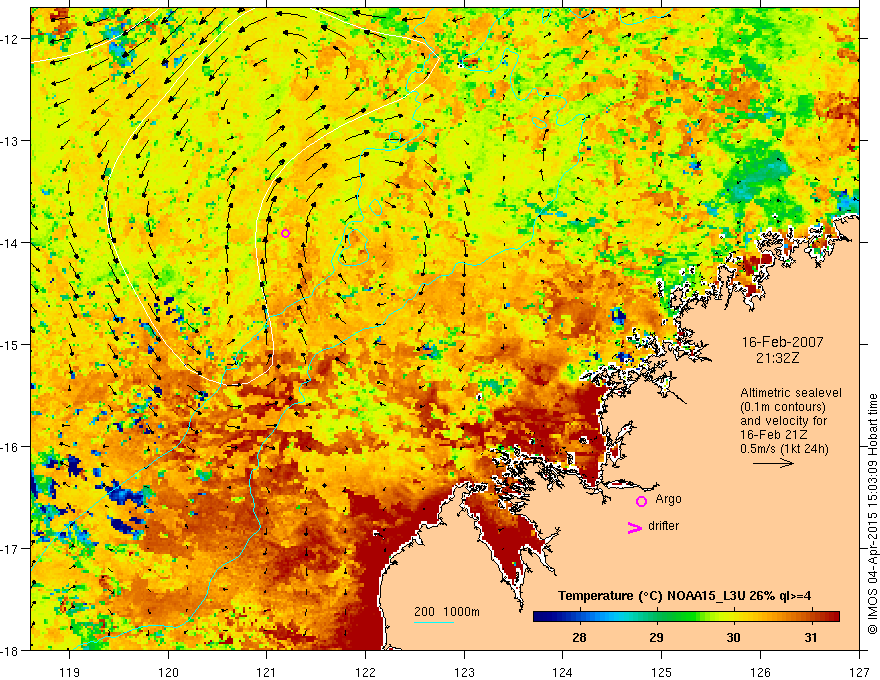Click the "0.5m/s (1kt 24h)" text
This screenshot has height=680, width=880.
click(x=784, y=449)
